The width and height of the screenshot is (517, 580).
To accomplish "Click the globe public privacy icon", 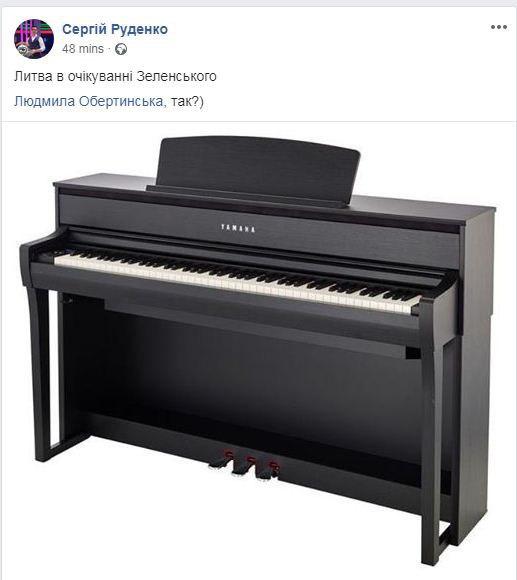I will click(121, 49).
